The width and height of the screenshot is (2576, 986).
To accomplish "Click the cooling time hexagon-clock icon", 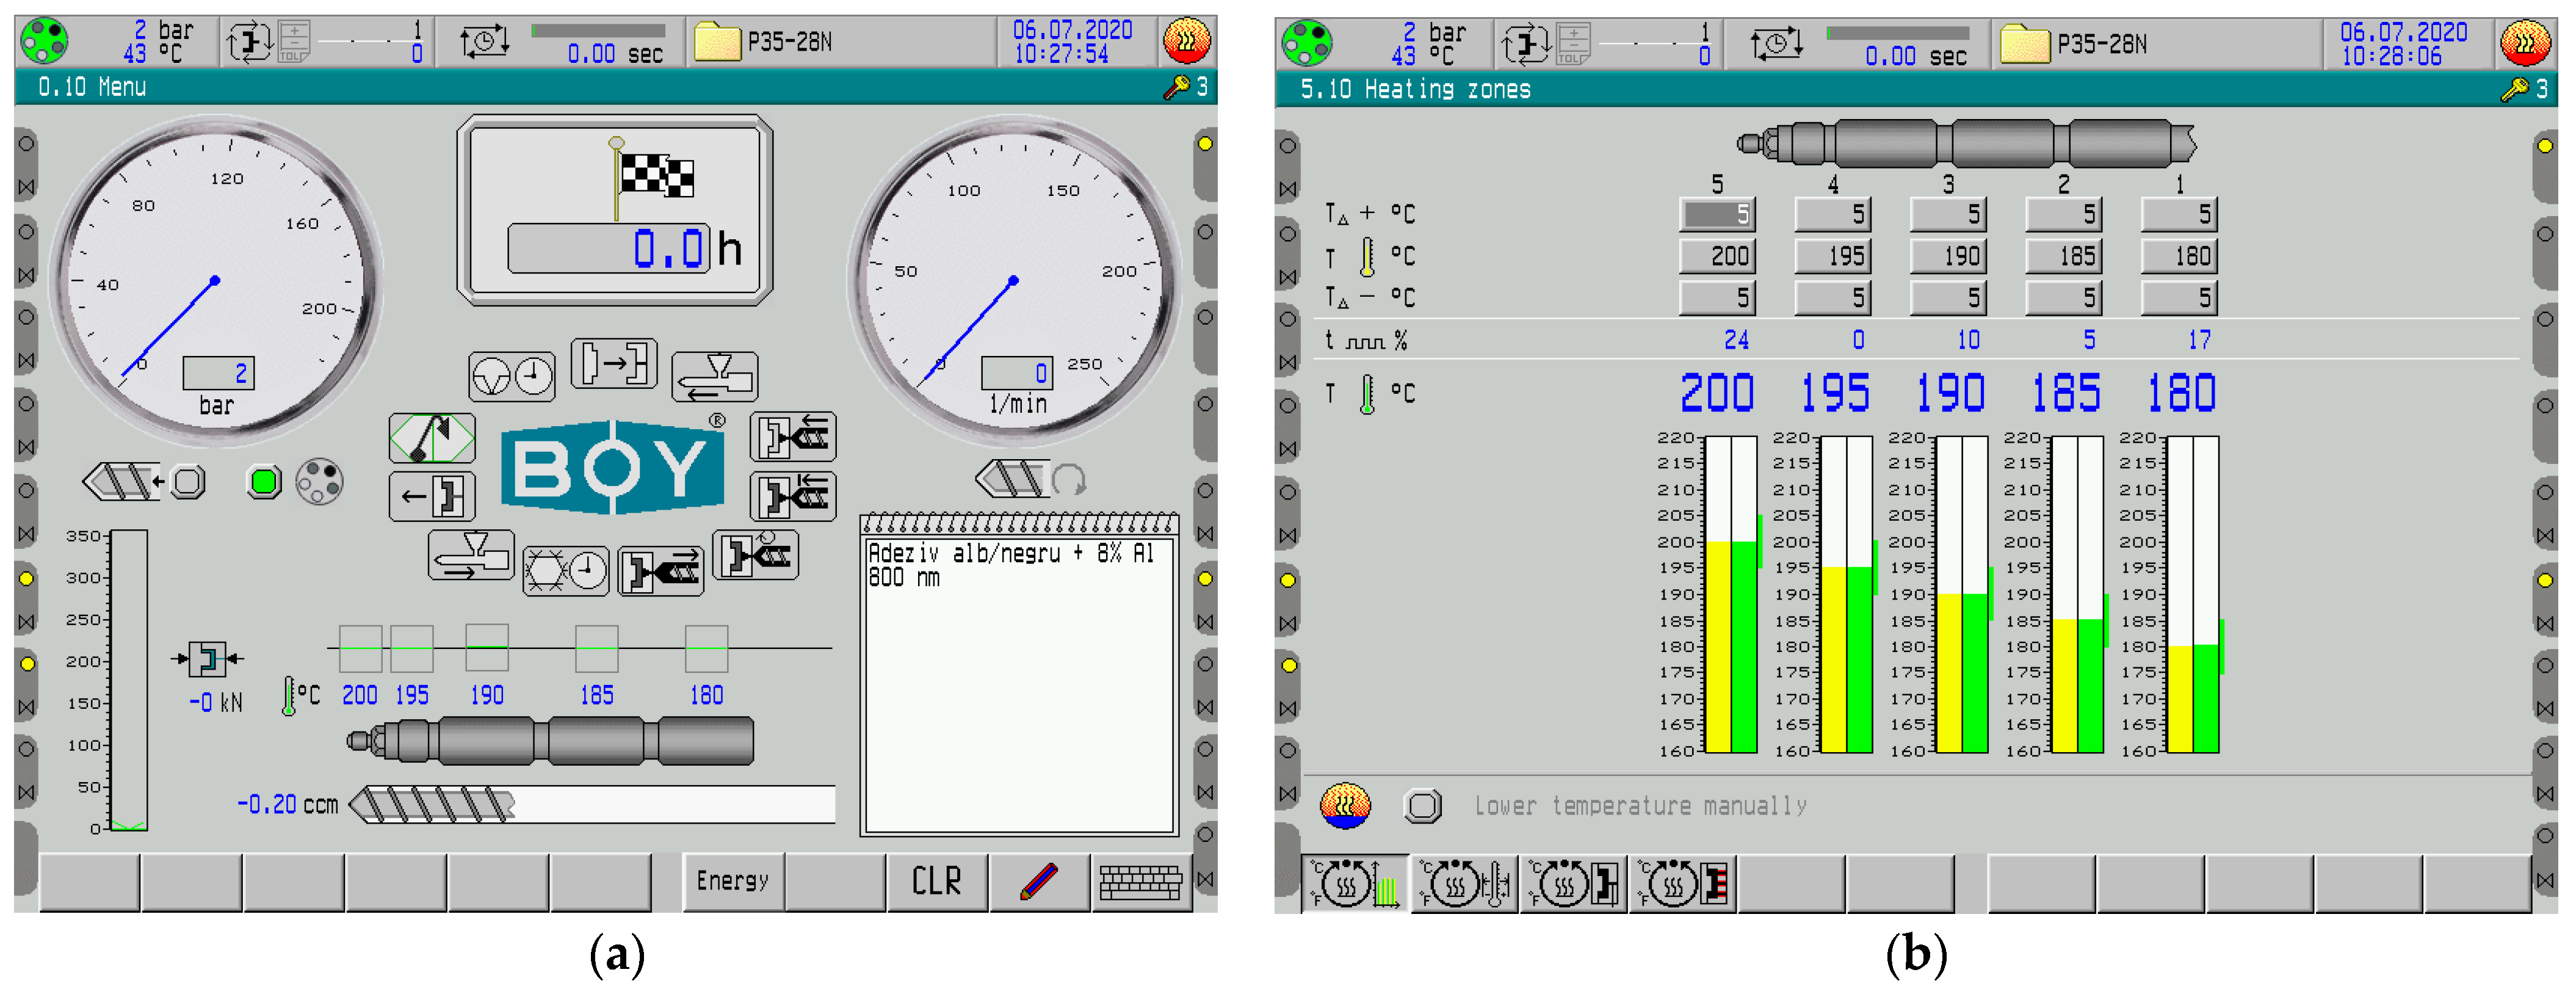I will pos(565,572).
